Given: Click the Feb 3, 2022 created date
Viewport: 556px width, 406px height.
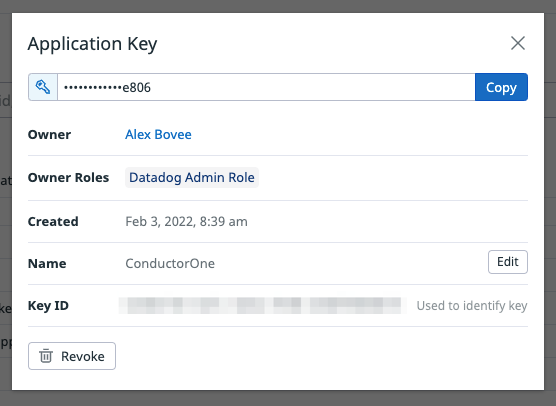Looking at the screenshot, I should tap(186, 222).
